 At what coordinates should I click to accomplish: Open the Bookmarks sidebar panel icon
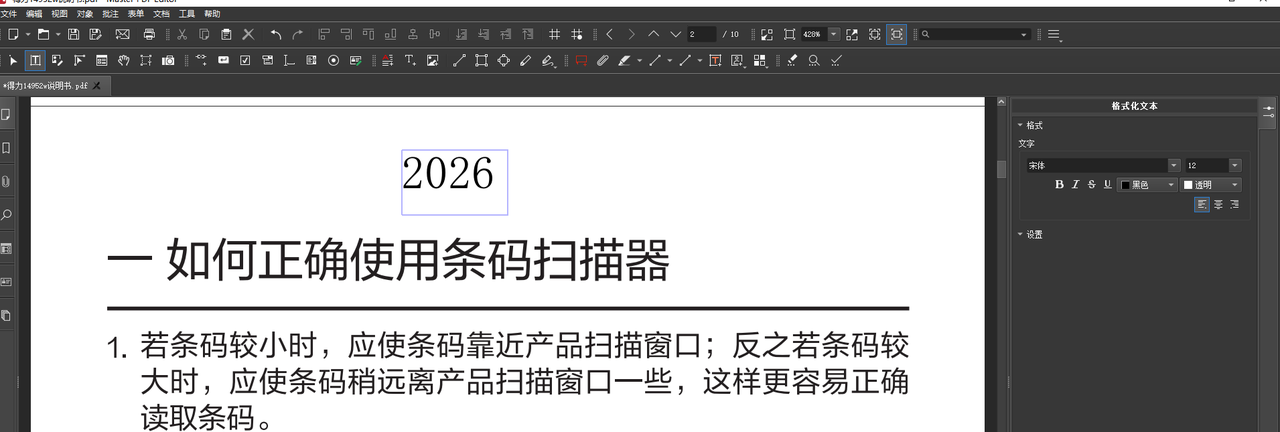click(6, 148)
